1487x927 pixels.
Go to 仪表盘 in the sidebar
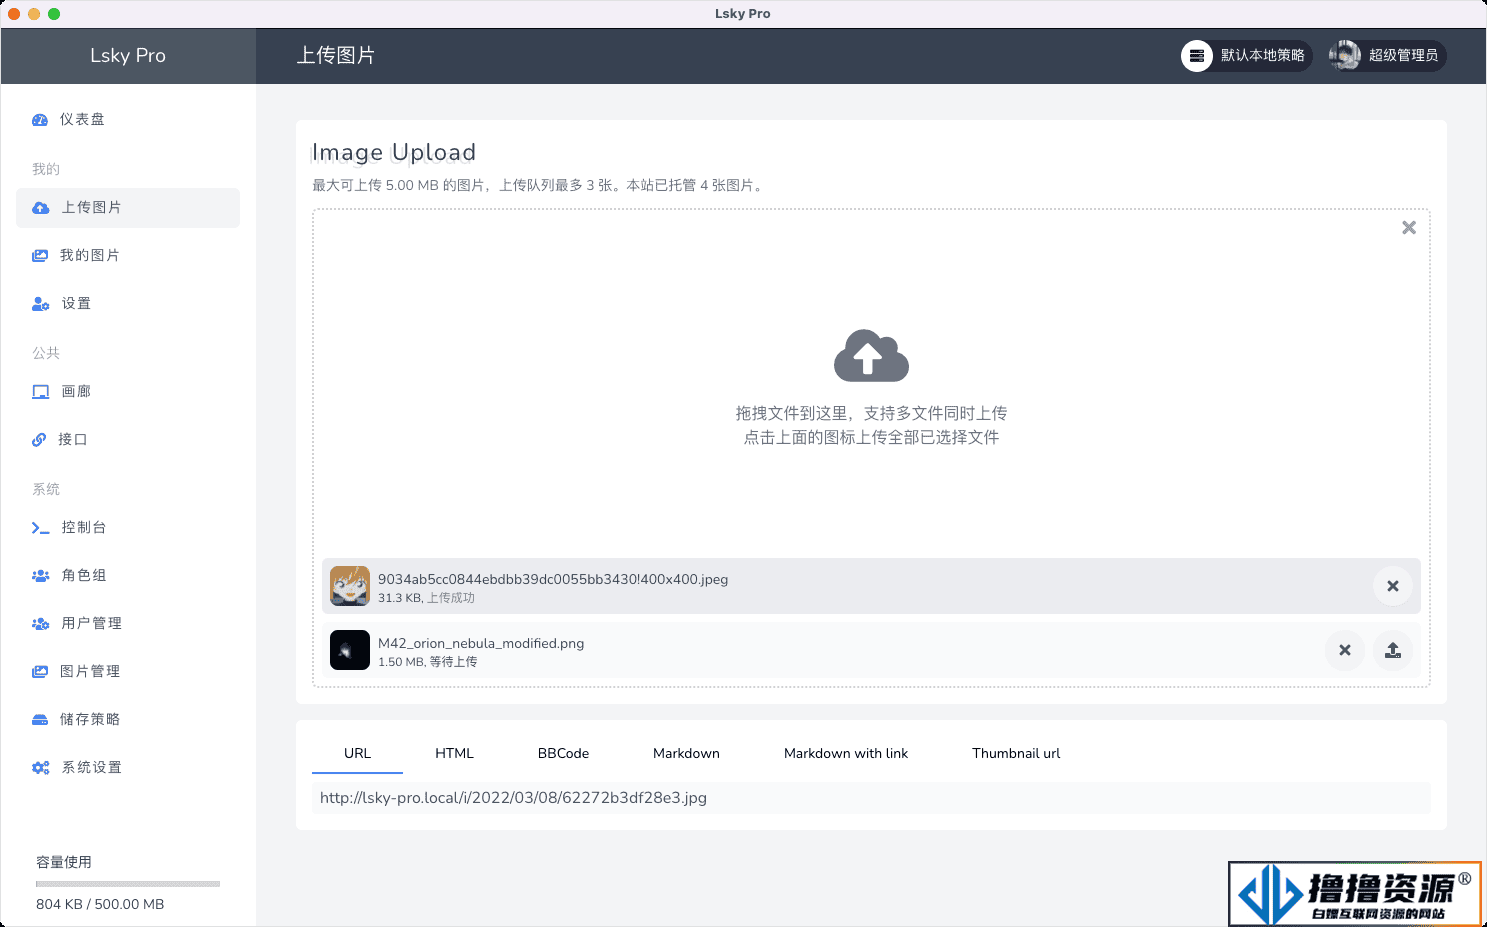point(128,120)
